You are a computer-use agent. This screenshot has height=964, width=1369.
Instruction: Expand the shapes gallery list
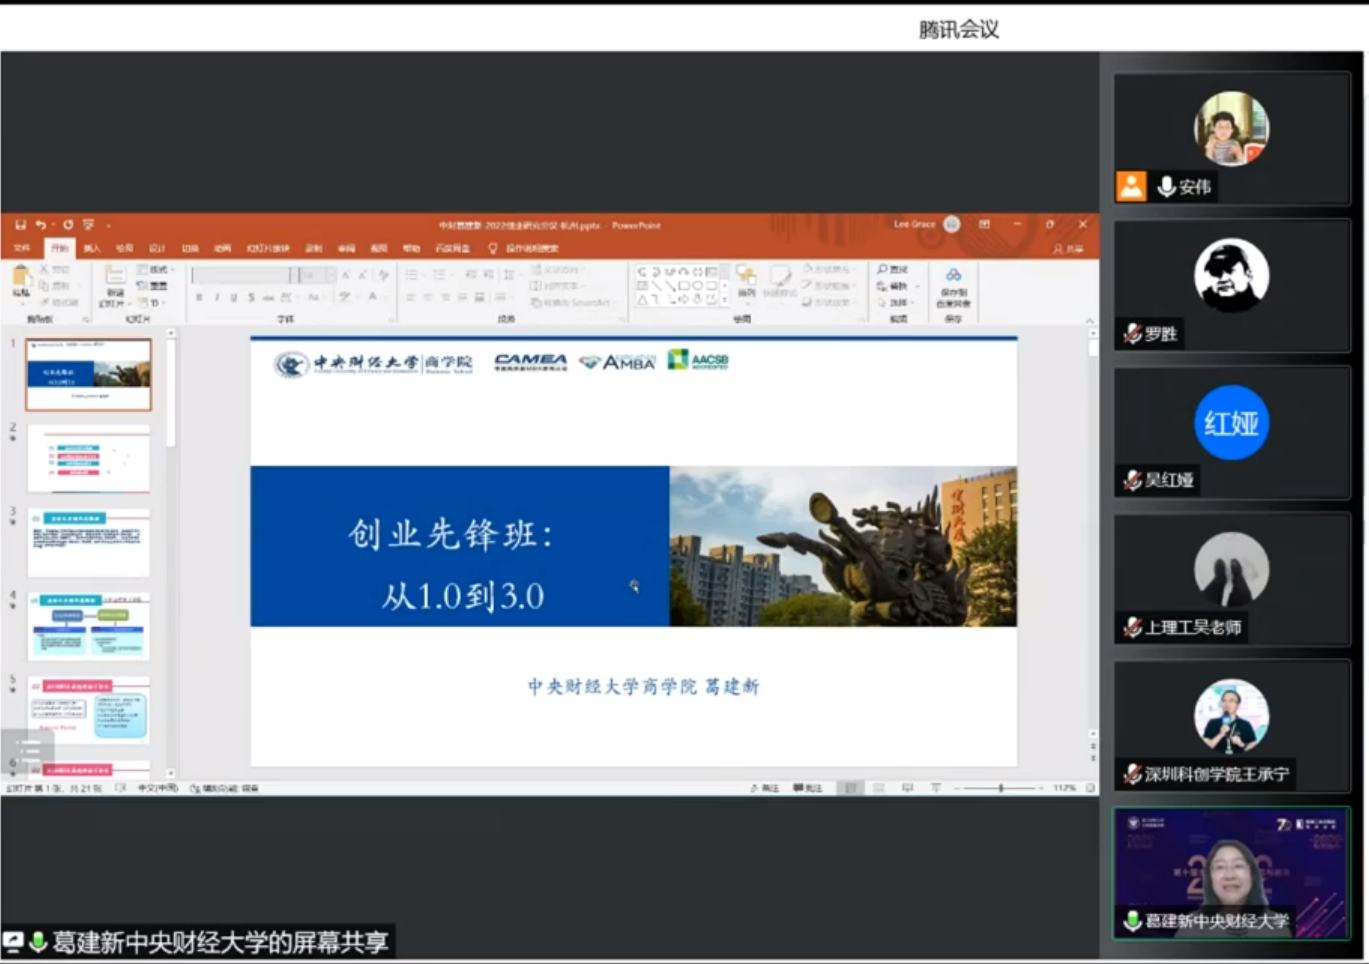click(724, 299)
